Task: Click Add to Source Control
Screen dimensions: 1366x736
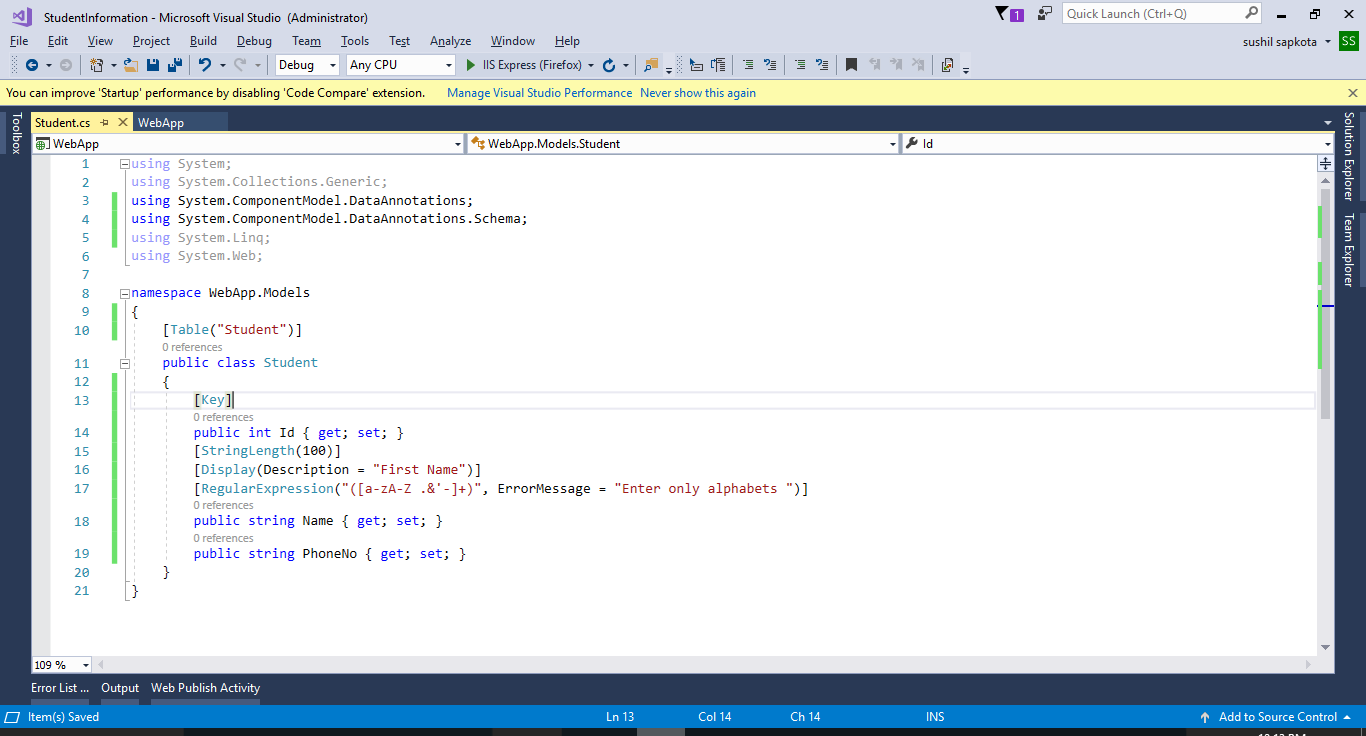Action: click(x=1276, y=716)
